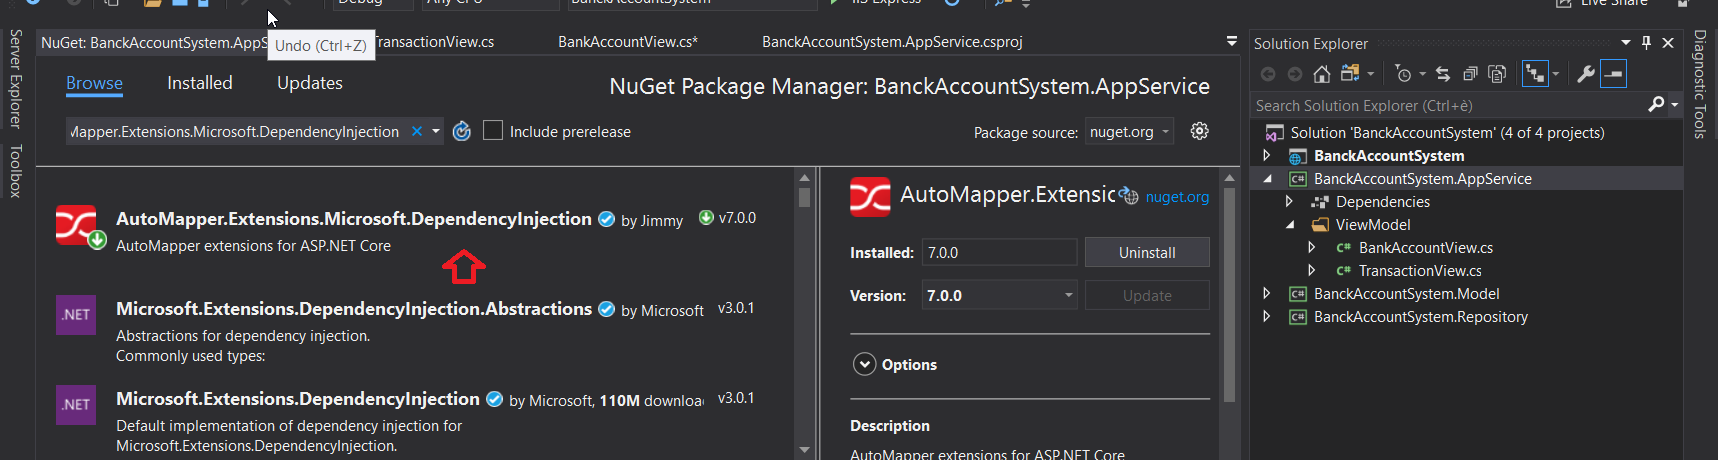The height and width of the screenshot is (460, 1718).
Task: Switch to the Updates tab
Action: pyautogui.click(x=310, y=83)
